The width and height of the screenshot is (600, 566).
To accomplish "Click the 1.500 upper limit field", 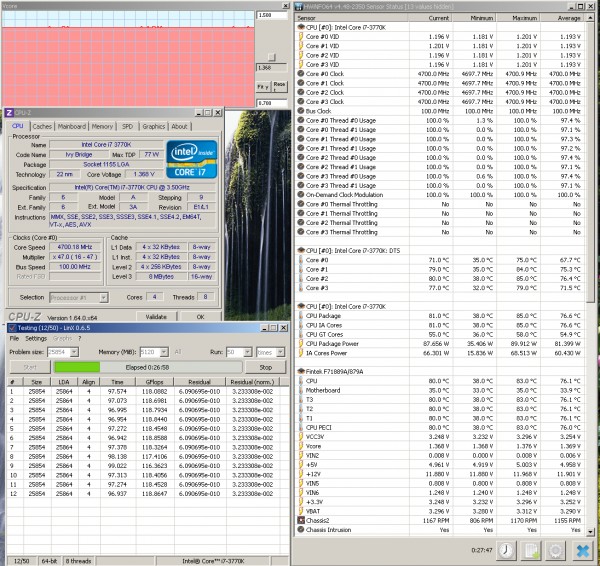I will [272, 15].
